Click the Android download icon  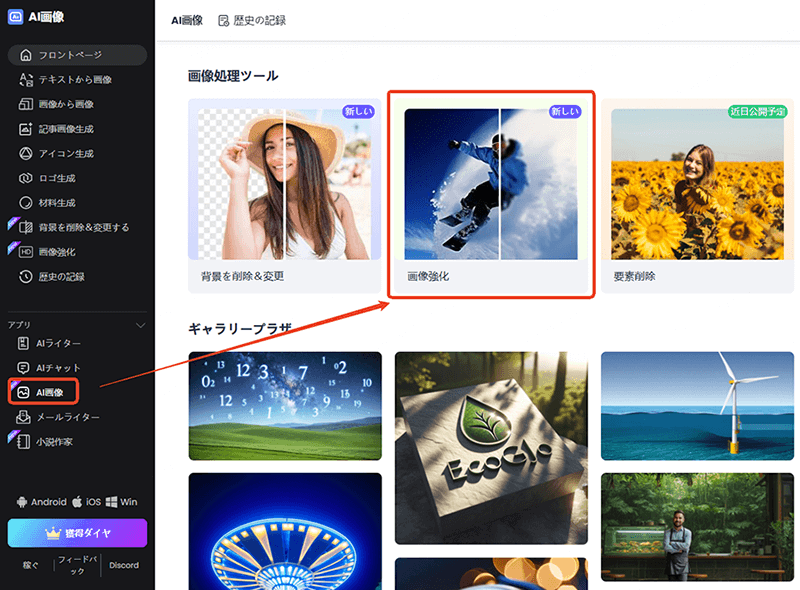click(22, 502)
